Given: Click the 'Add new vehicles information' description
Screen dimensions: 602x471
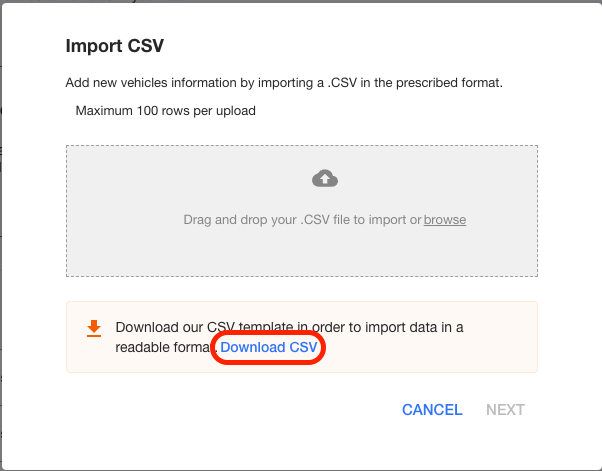Looking at the screenshot, I should 284,83.
